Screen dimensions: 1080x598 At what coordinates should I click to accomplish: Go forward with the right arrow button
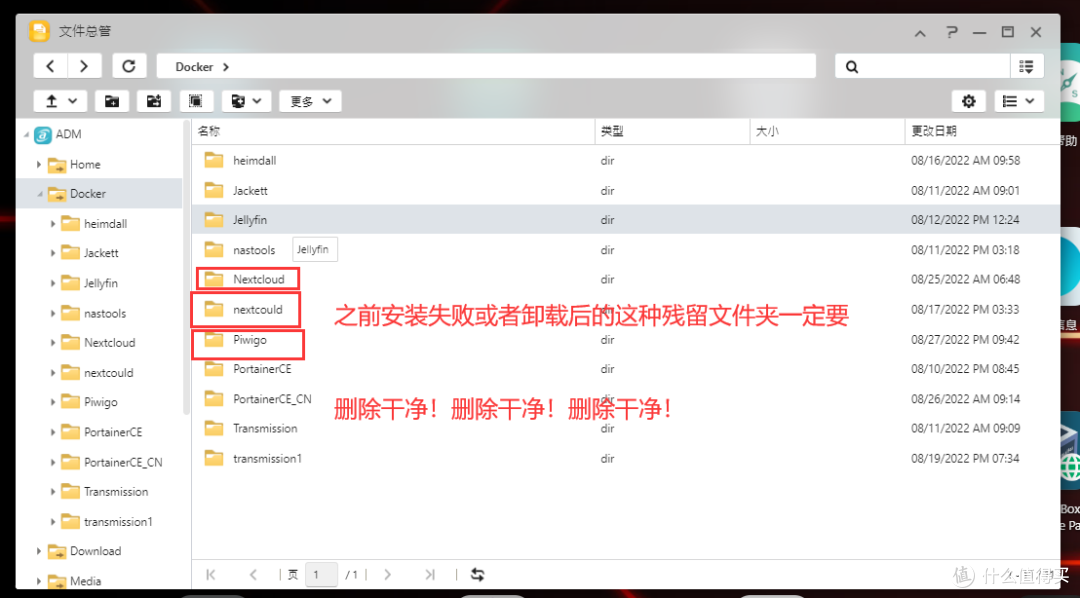pyautogui.click(x=84, y=66)
